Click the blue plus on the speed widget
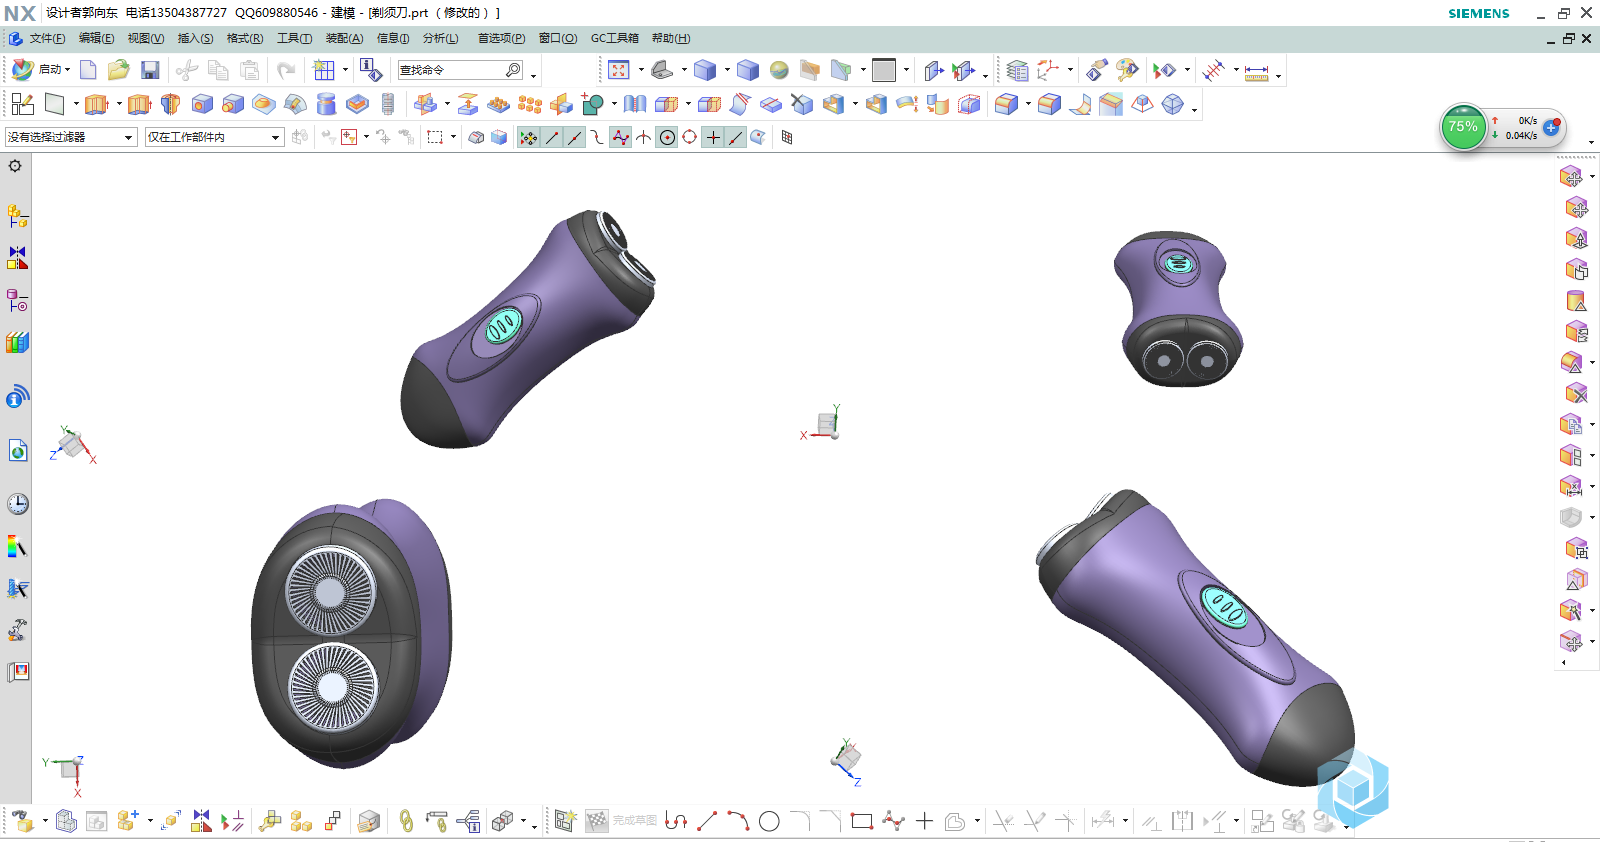This screenshot has height=842, width=1600. pyautogui.click(x=1551, y=128)
